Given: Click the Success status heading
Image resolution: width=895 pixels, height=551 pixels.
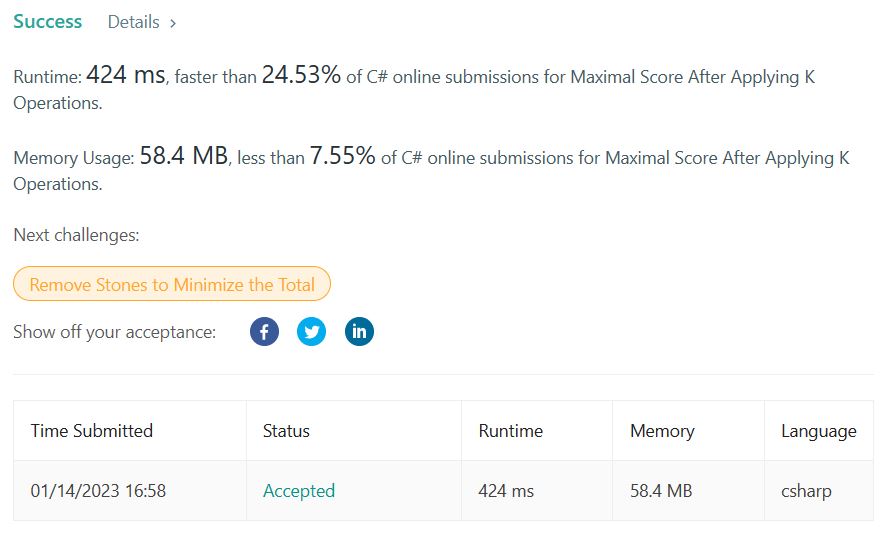Looking at the screenshot, I should tap(47, 22).
